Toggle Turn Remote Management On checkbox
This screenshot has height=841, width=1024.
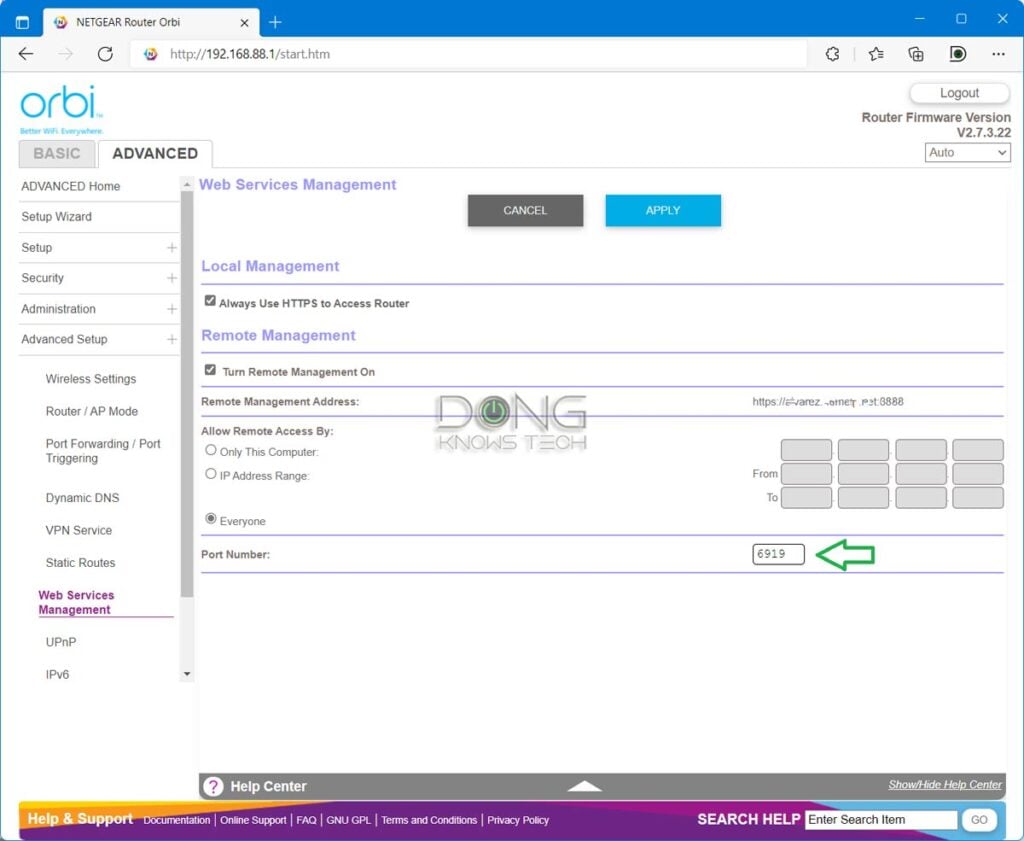(x=210, y=370)
